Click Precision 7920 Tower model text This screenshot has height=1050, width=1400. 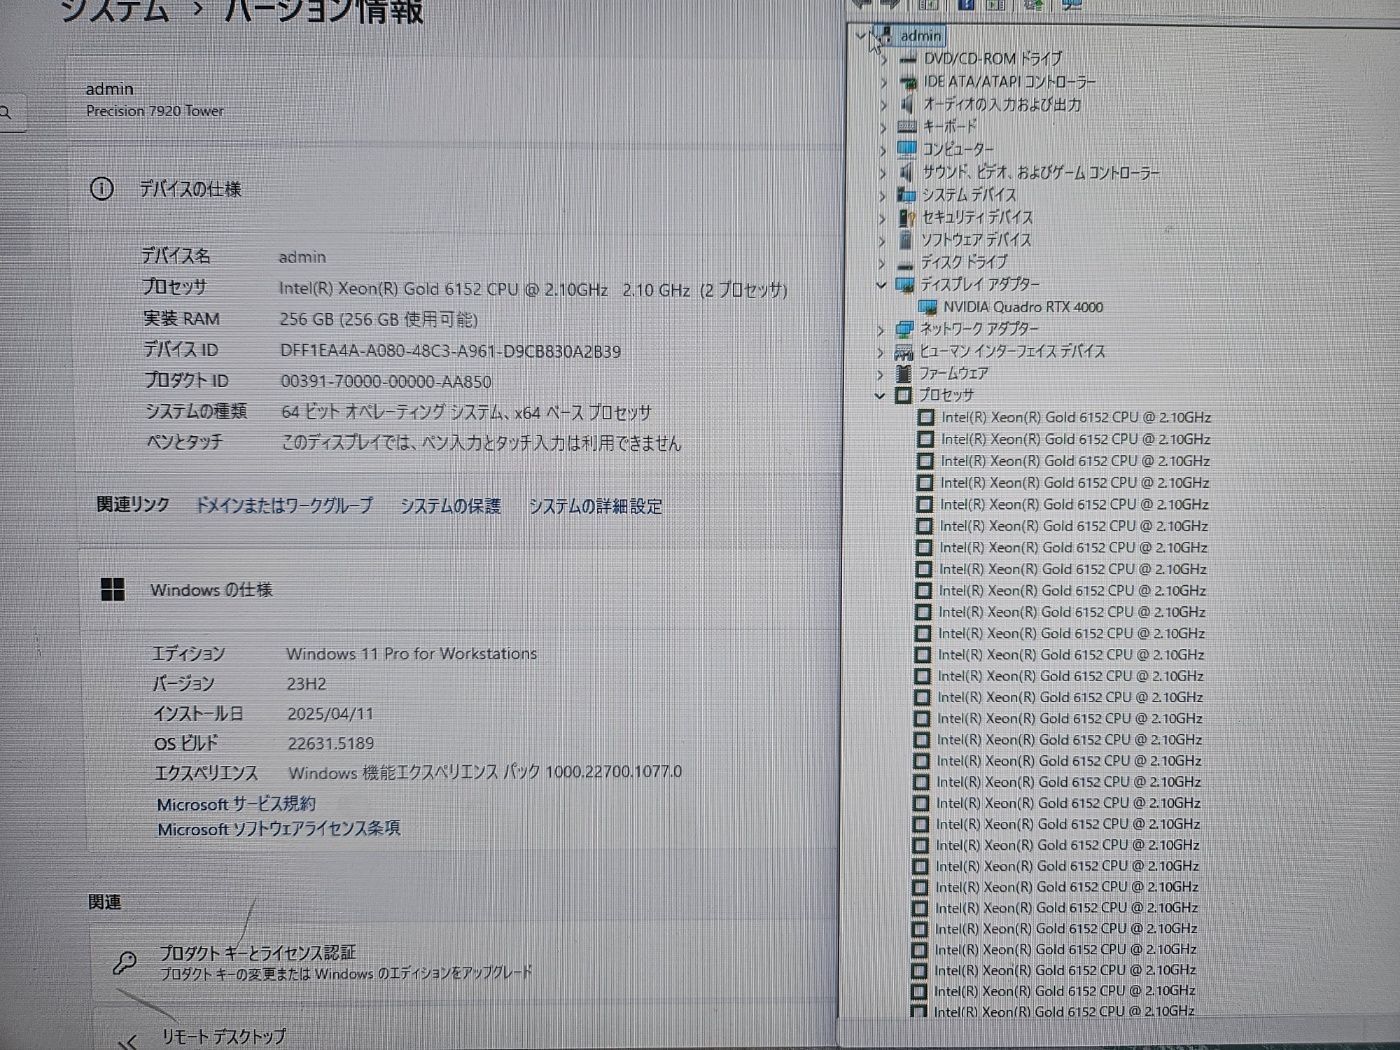(155, 111)
